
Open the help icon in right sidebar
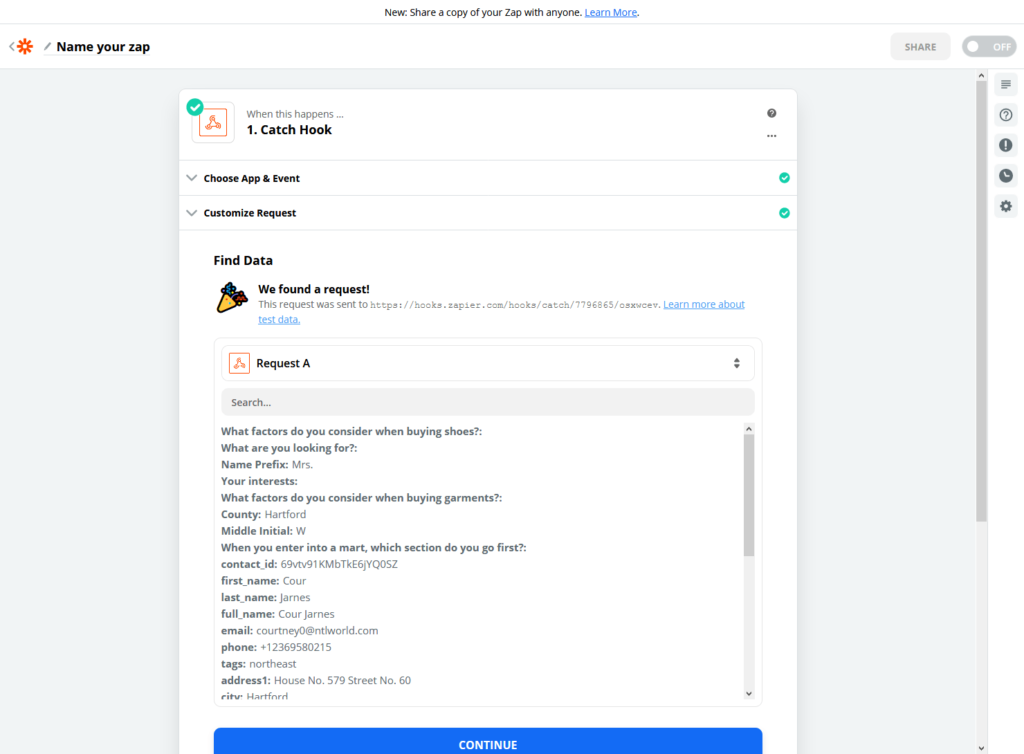tap(1006, 115)
